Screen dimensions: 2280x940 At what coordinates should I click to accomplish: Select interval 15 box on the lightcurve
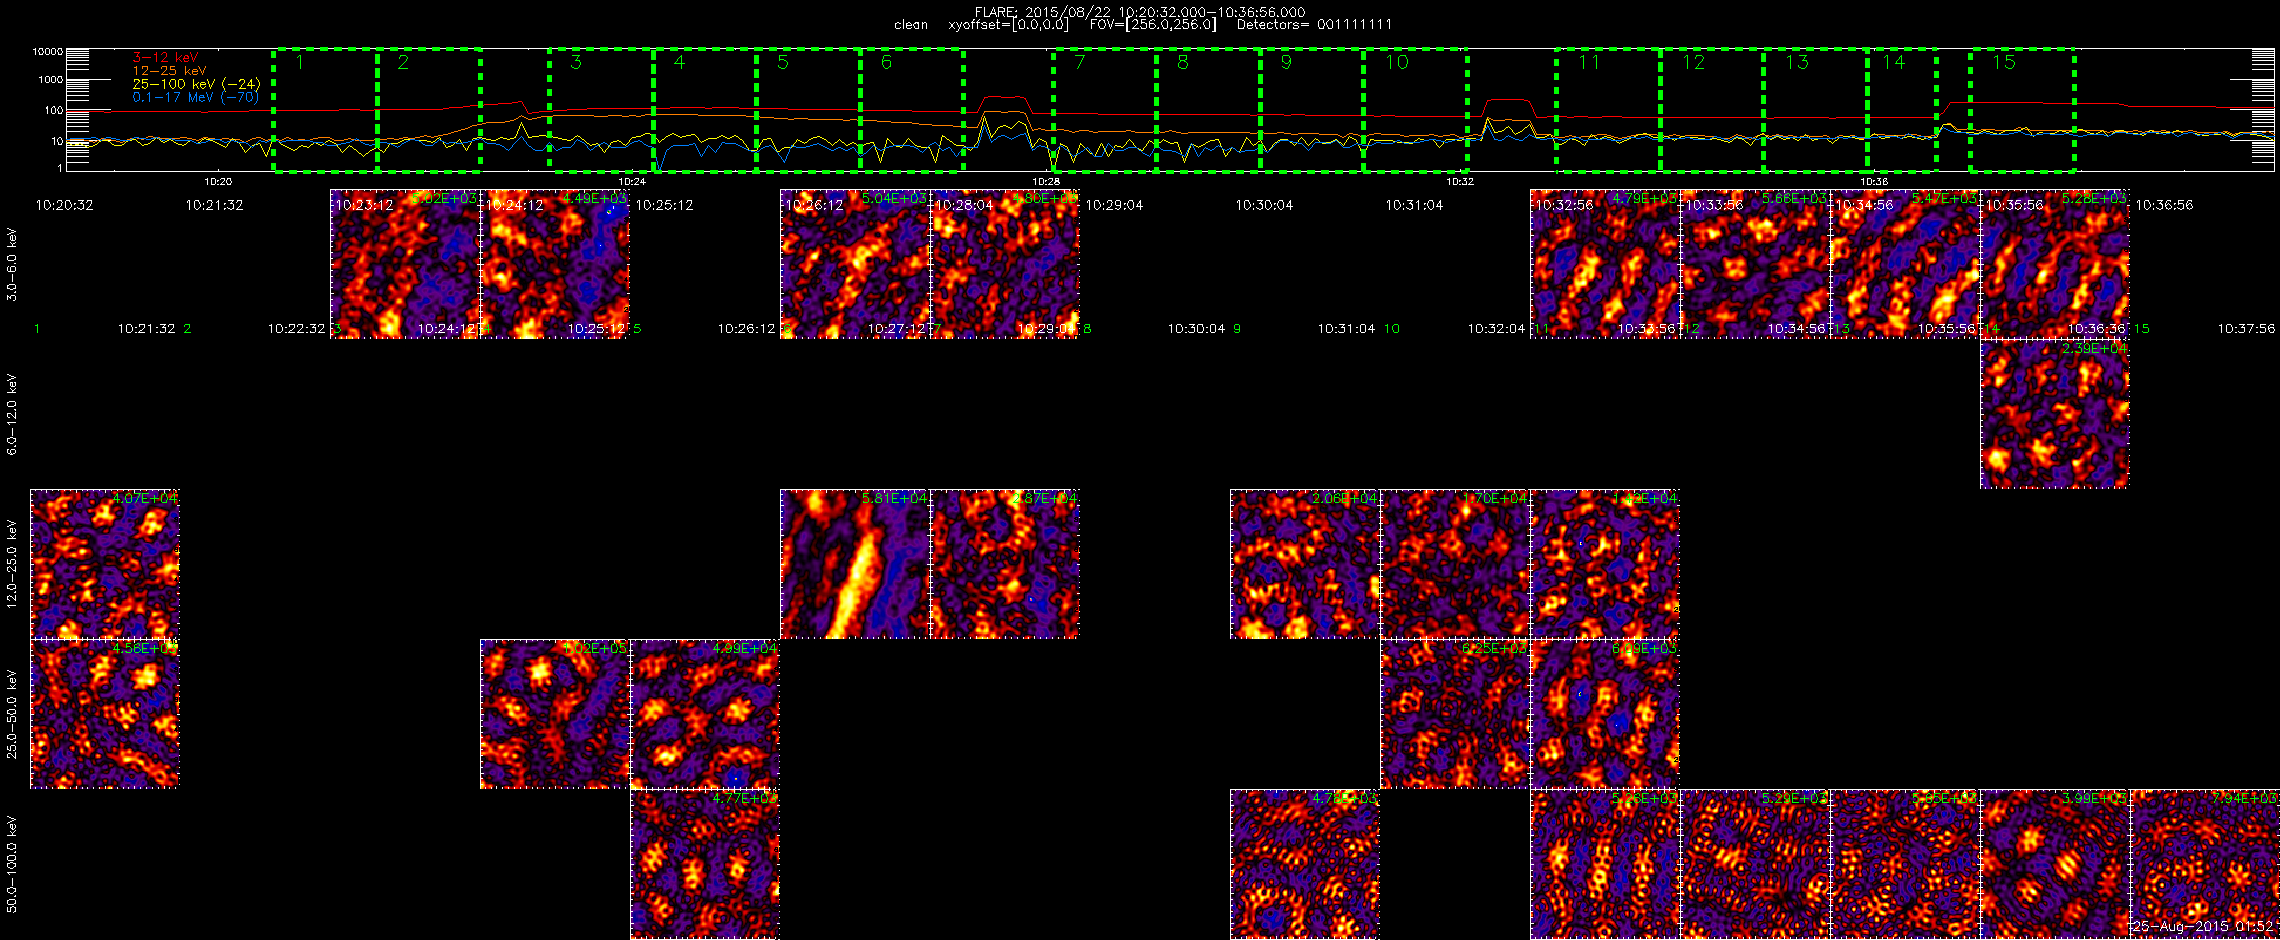(x=2023, y=110)
